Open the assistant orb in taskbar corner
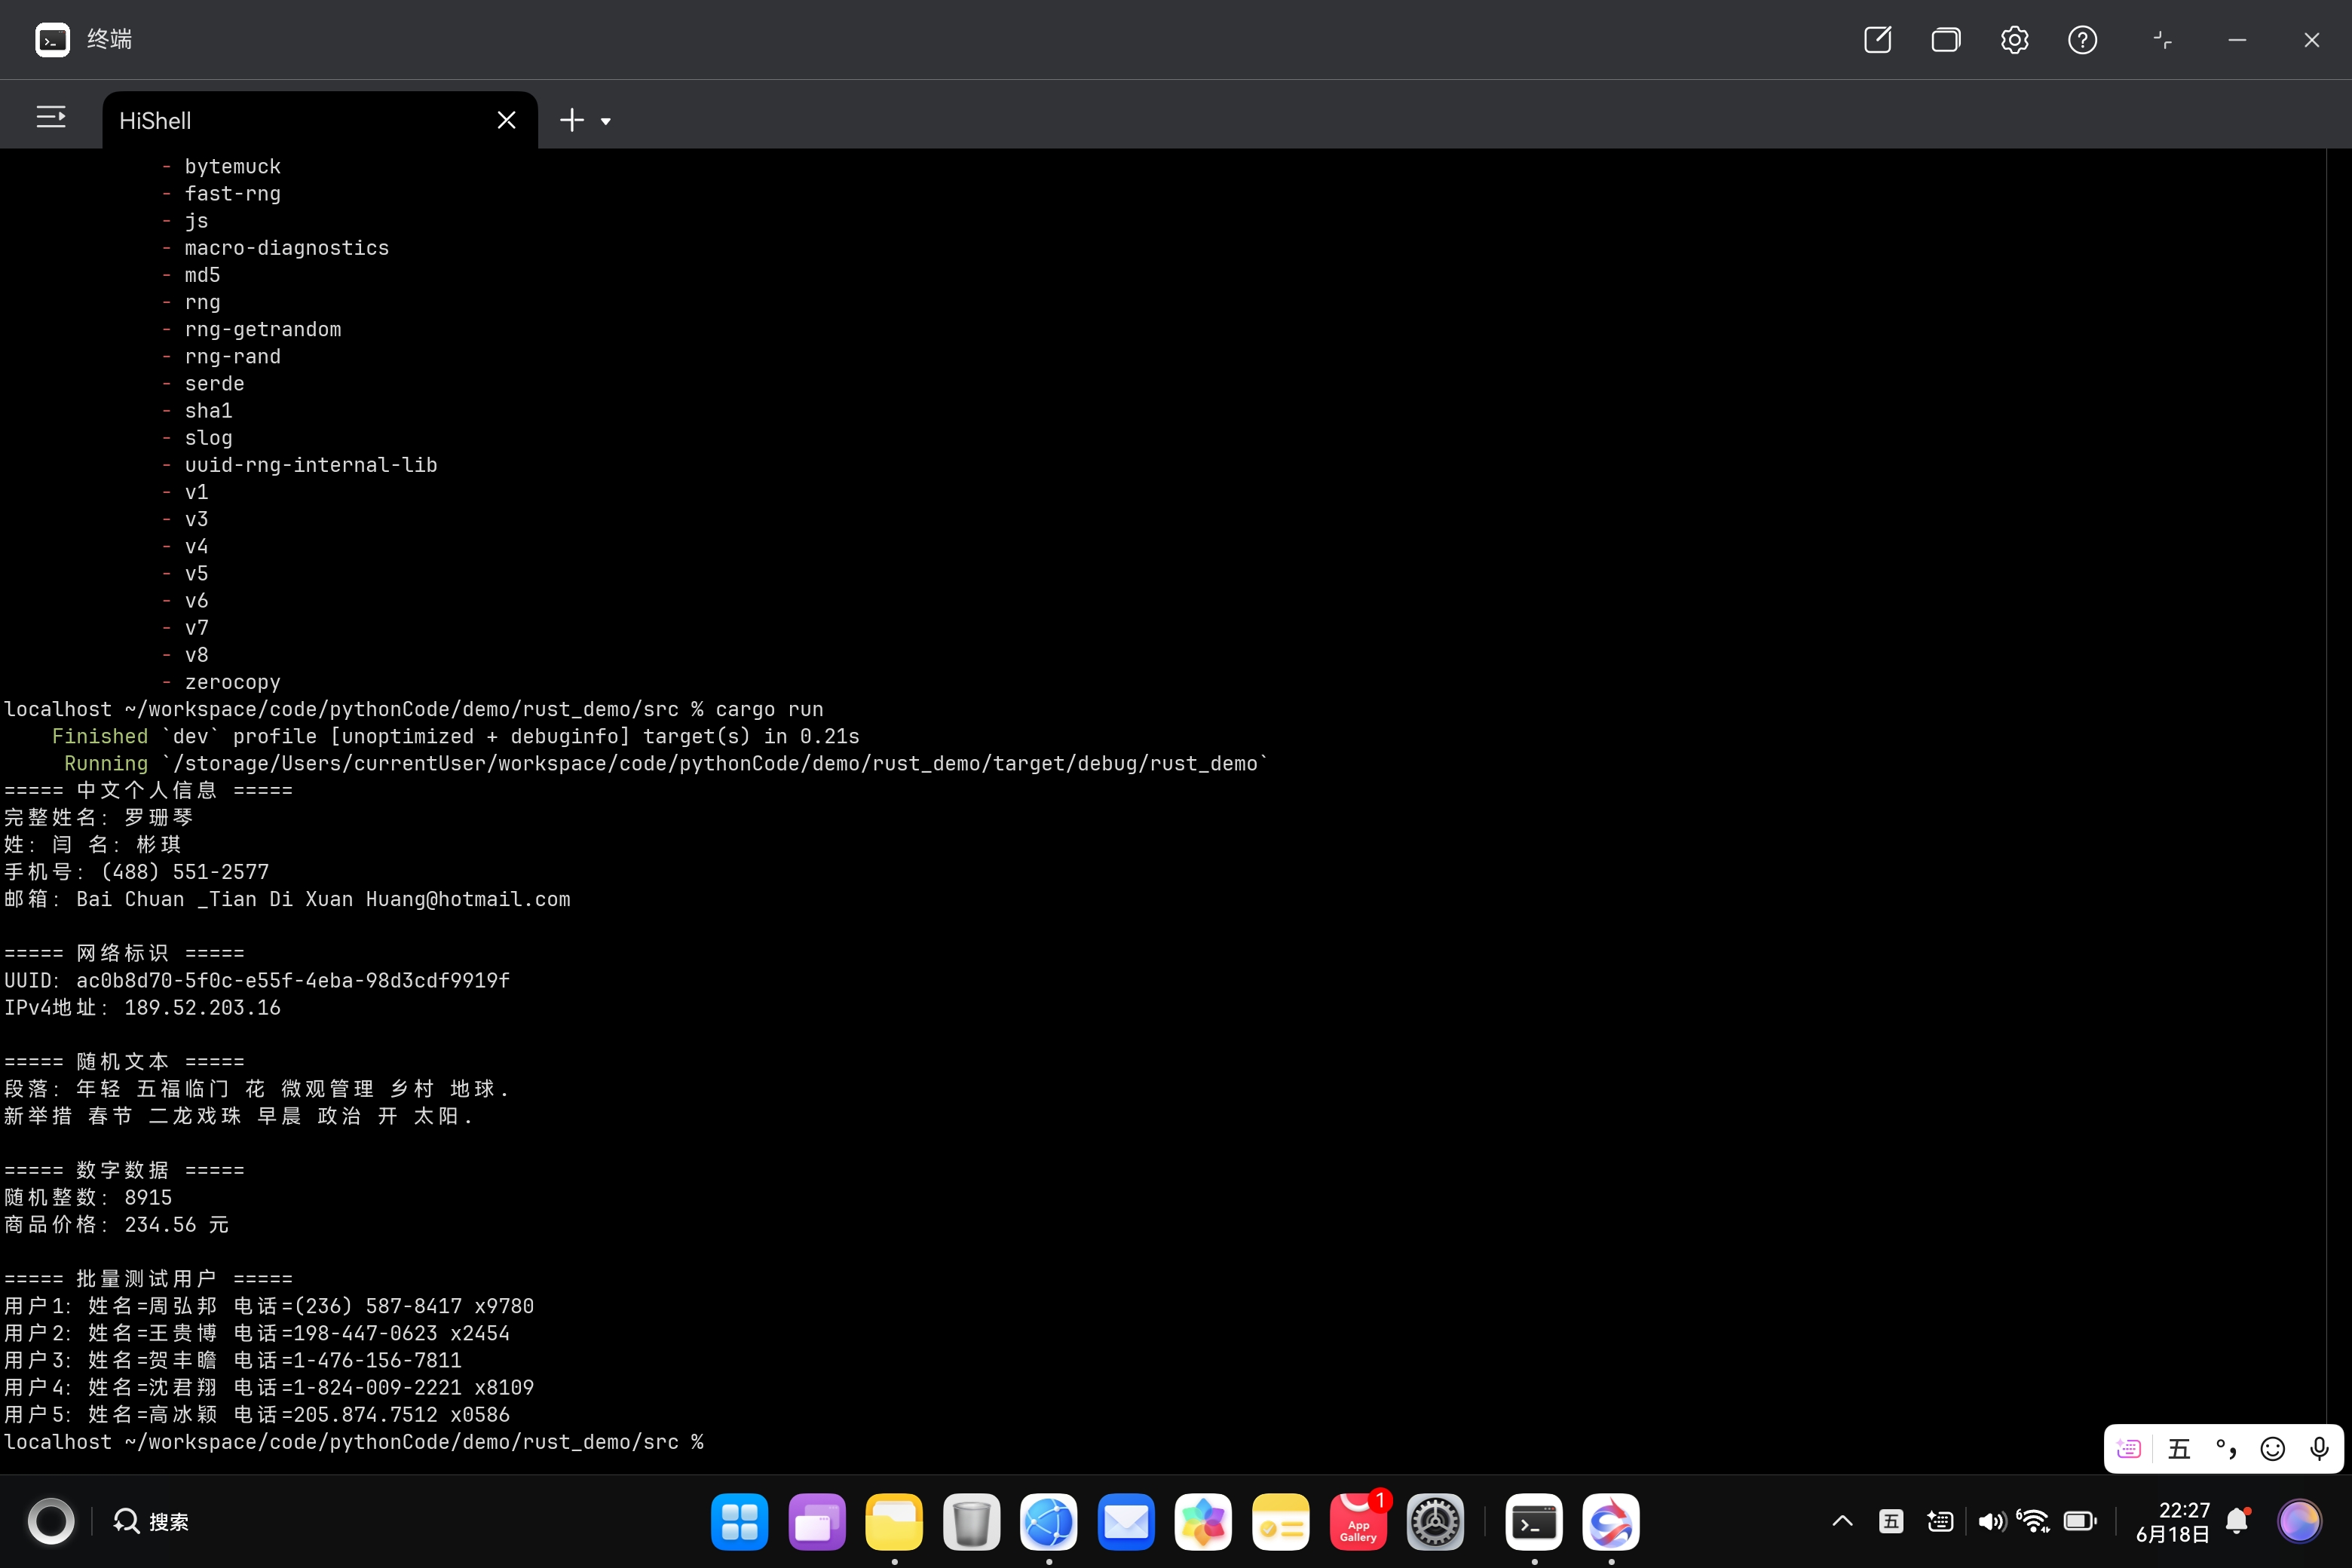 [x=2299, y=1521]
